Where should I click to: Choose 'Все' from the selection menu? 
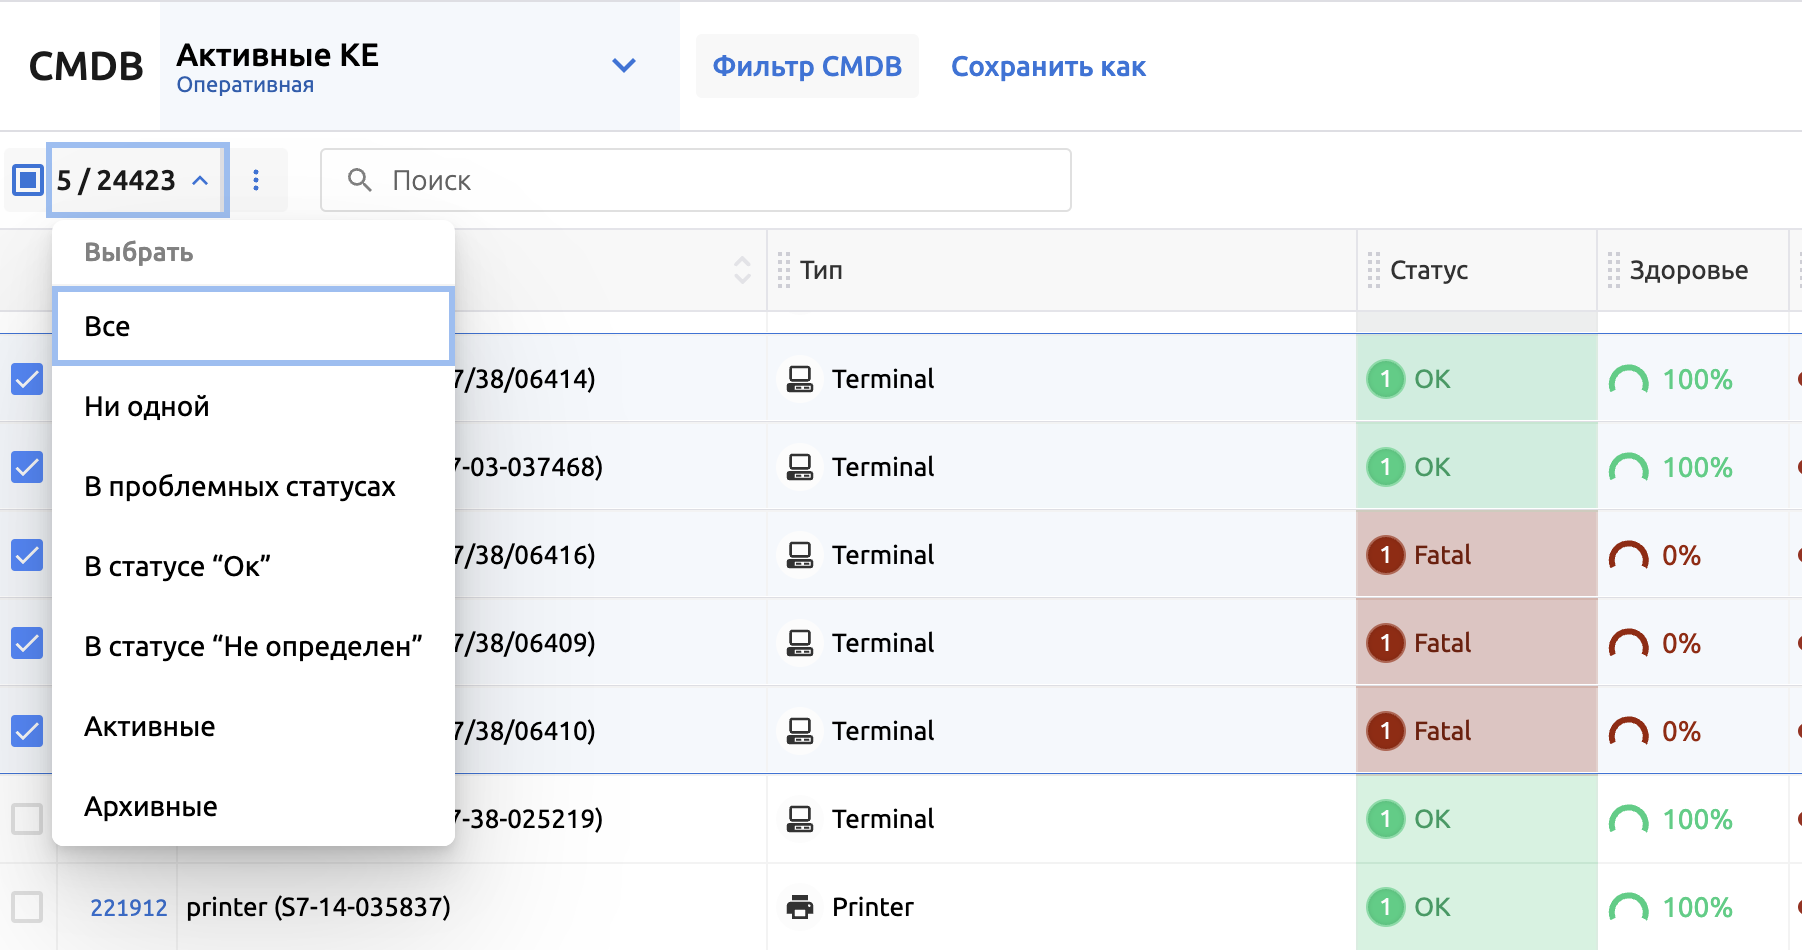(253, 327)
